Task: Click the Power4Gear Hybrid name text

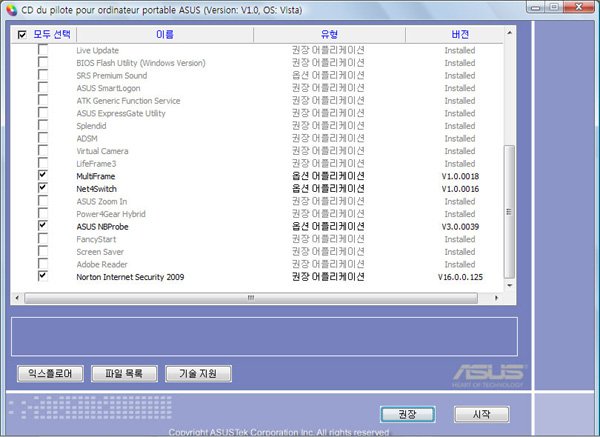Action: [x=111, y=214]
